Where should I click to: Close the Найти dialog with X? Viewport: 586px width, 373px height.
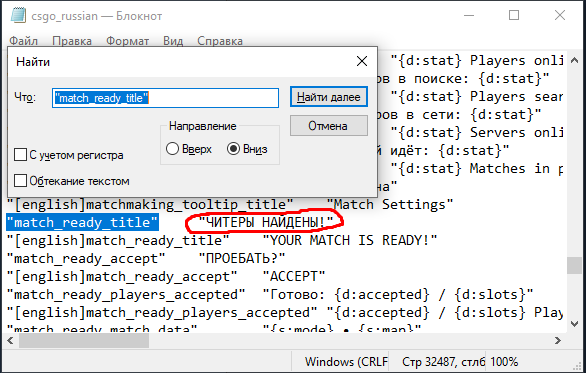point(362,61)
